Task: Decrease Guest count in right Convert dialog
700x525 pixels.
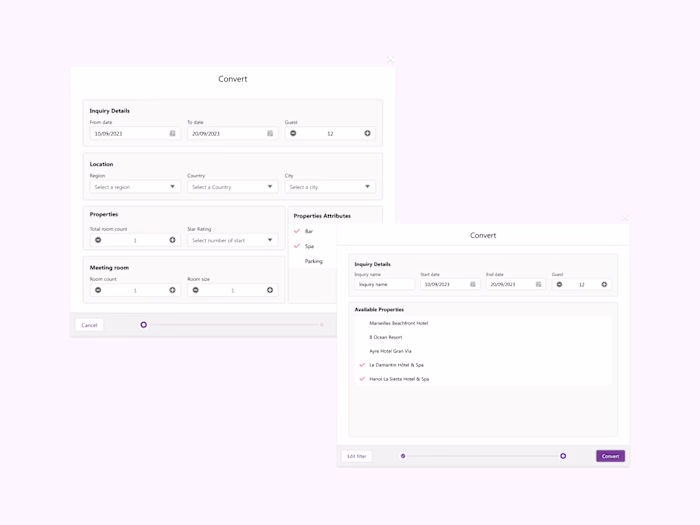Action: (559, 284)
